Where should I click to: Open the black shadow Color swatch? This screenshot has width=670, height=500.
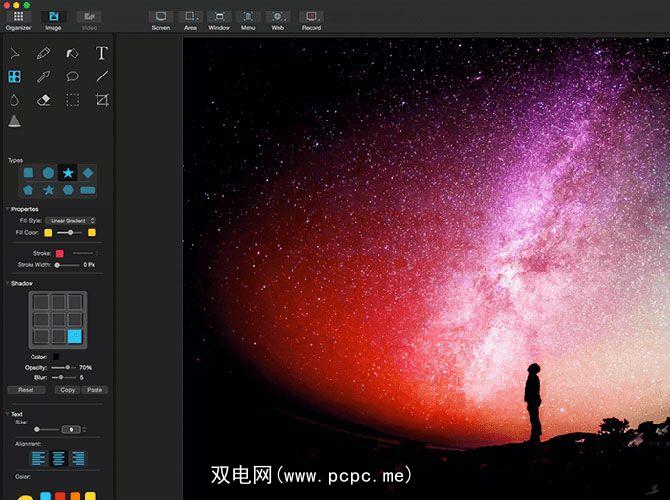56,356
